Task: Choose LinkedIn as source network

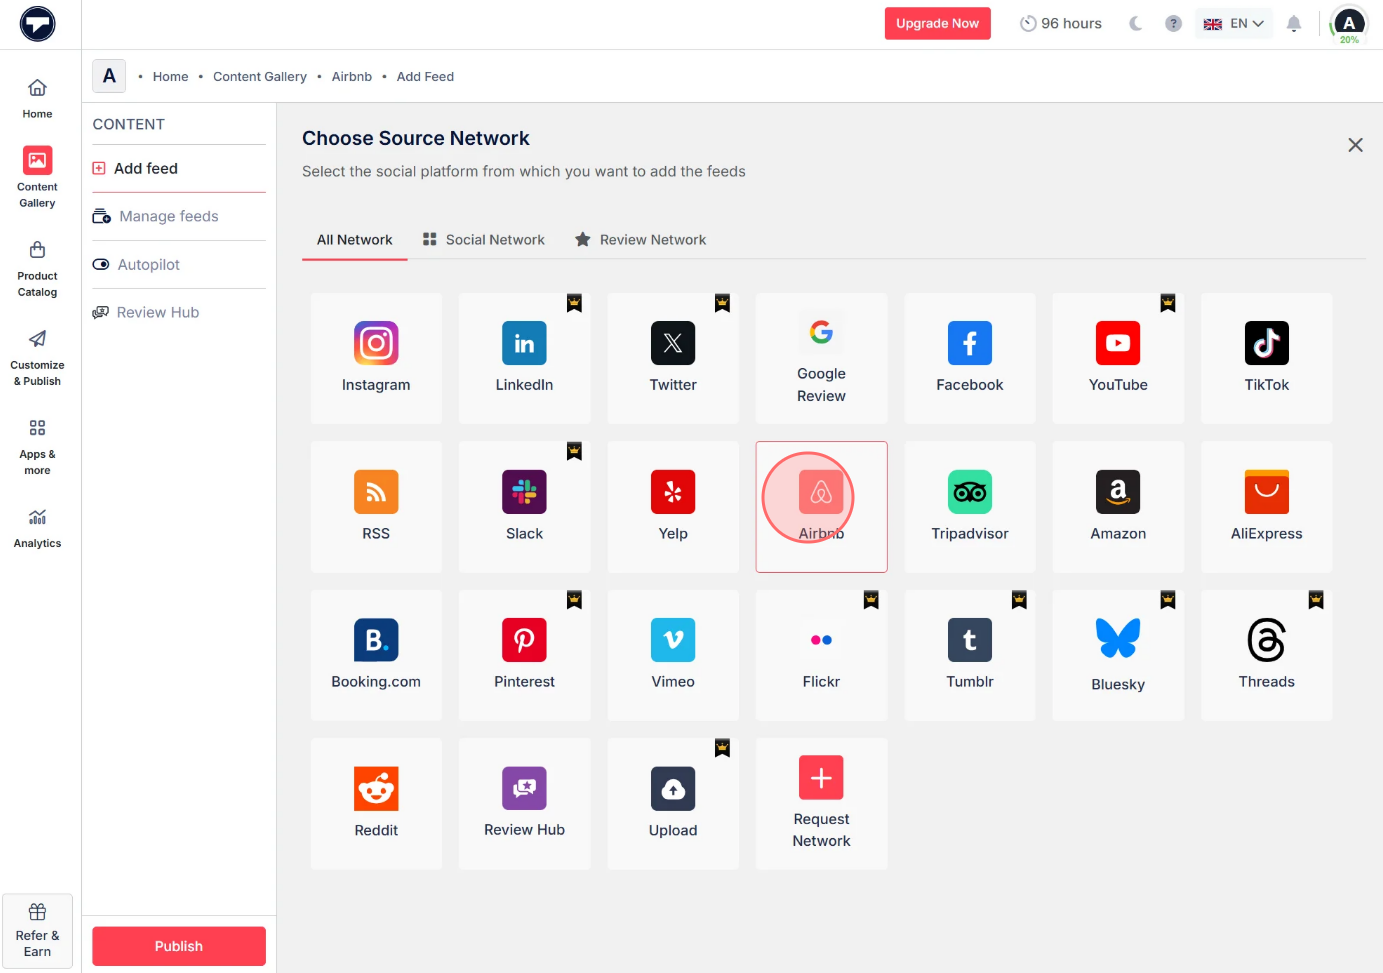Action: (524, 358)
